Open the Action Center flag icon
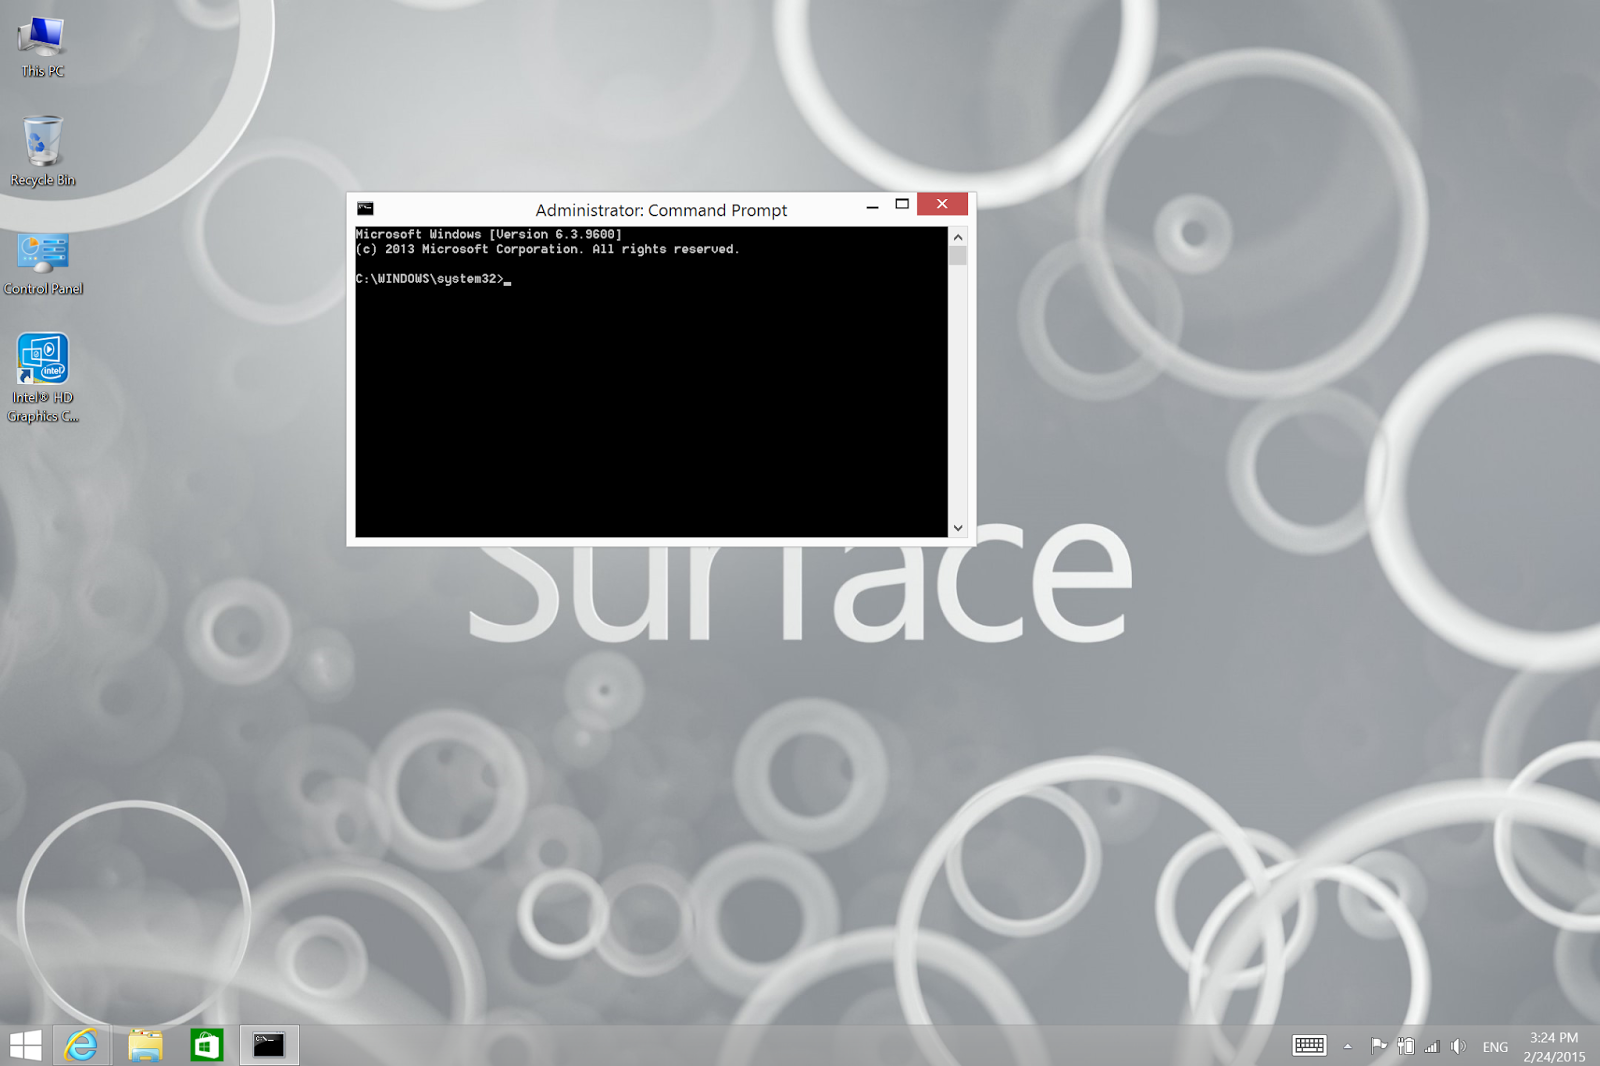 1378,1046
